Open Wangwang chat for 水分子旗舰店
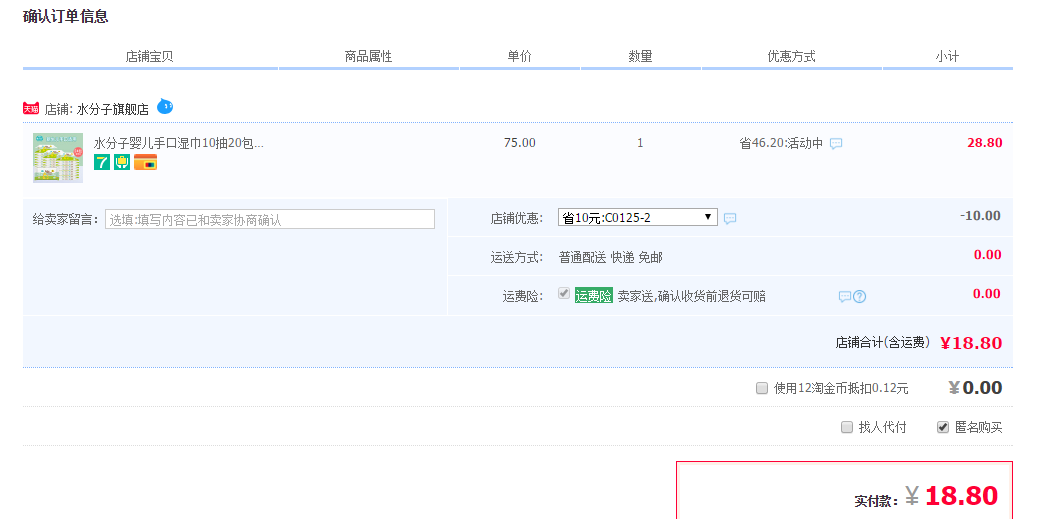This screenshot has height=519, width=1037. [165, 106]
